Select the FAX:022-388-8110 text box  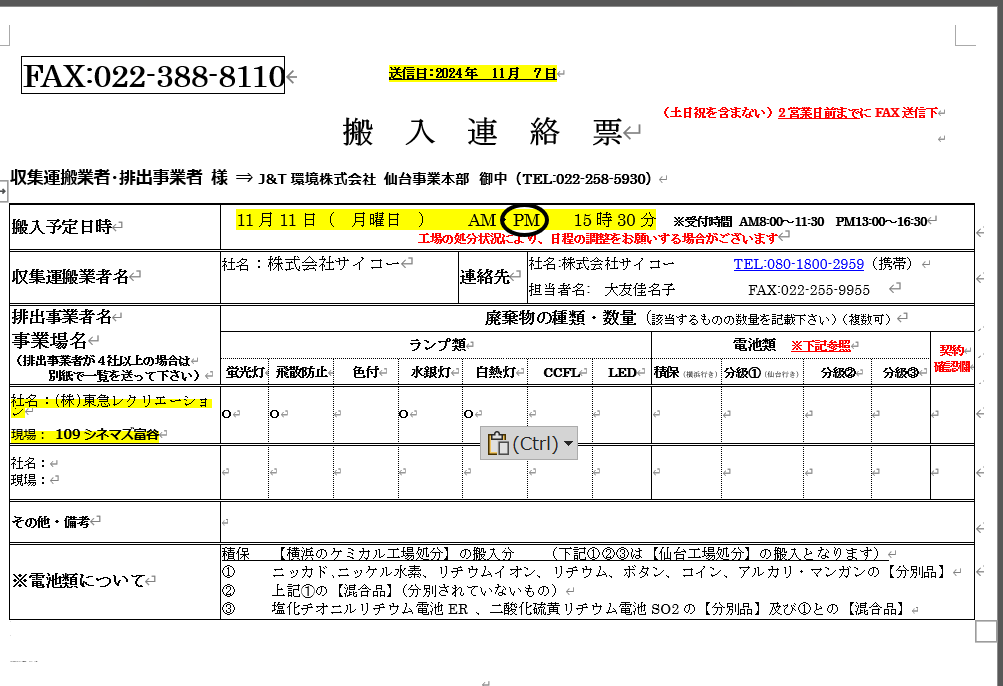153,76
